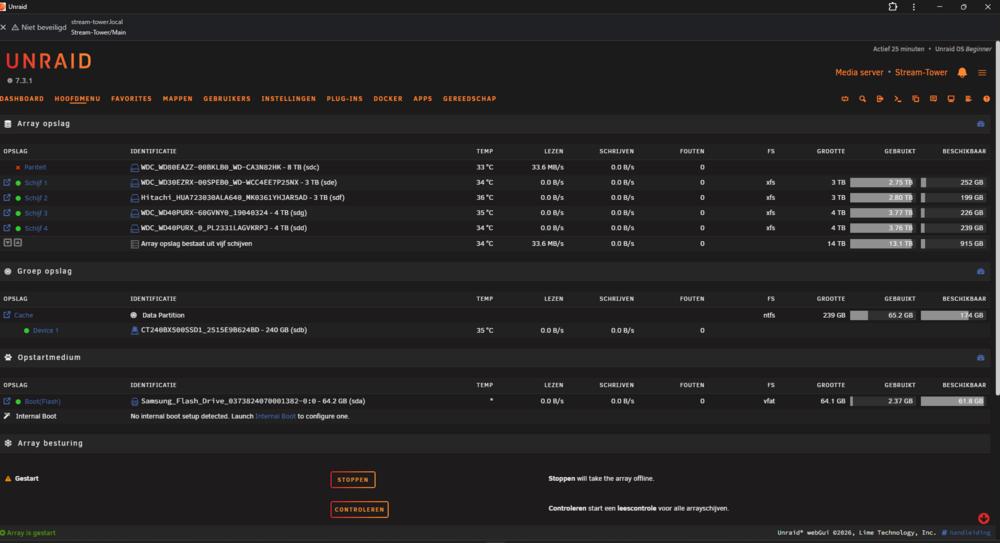This screenshot has height=543, width=1000.
Task: Click the flash icon before Samsung_Flash_Drive
Action: point(135,401)
